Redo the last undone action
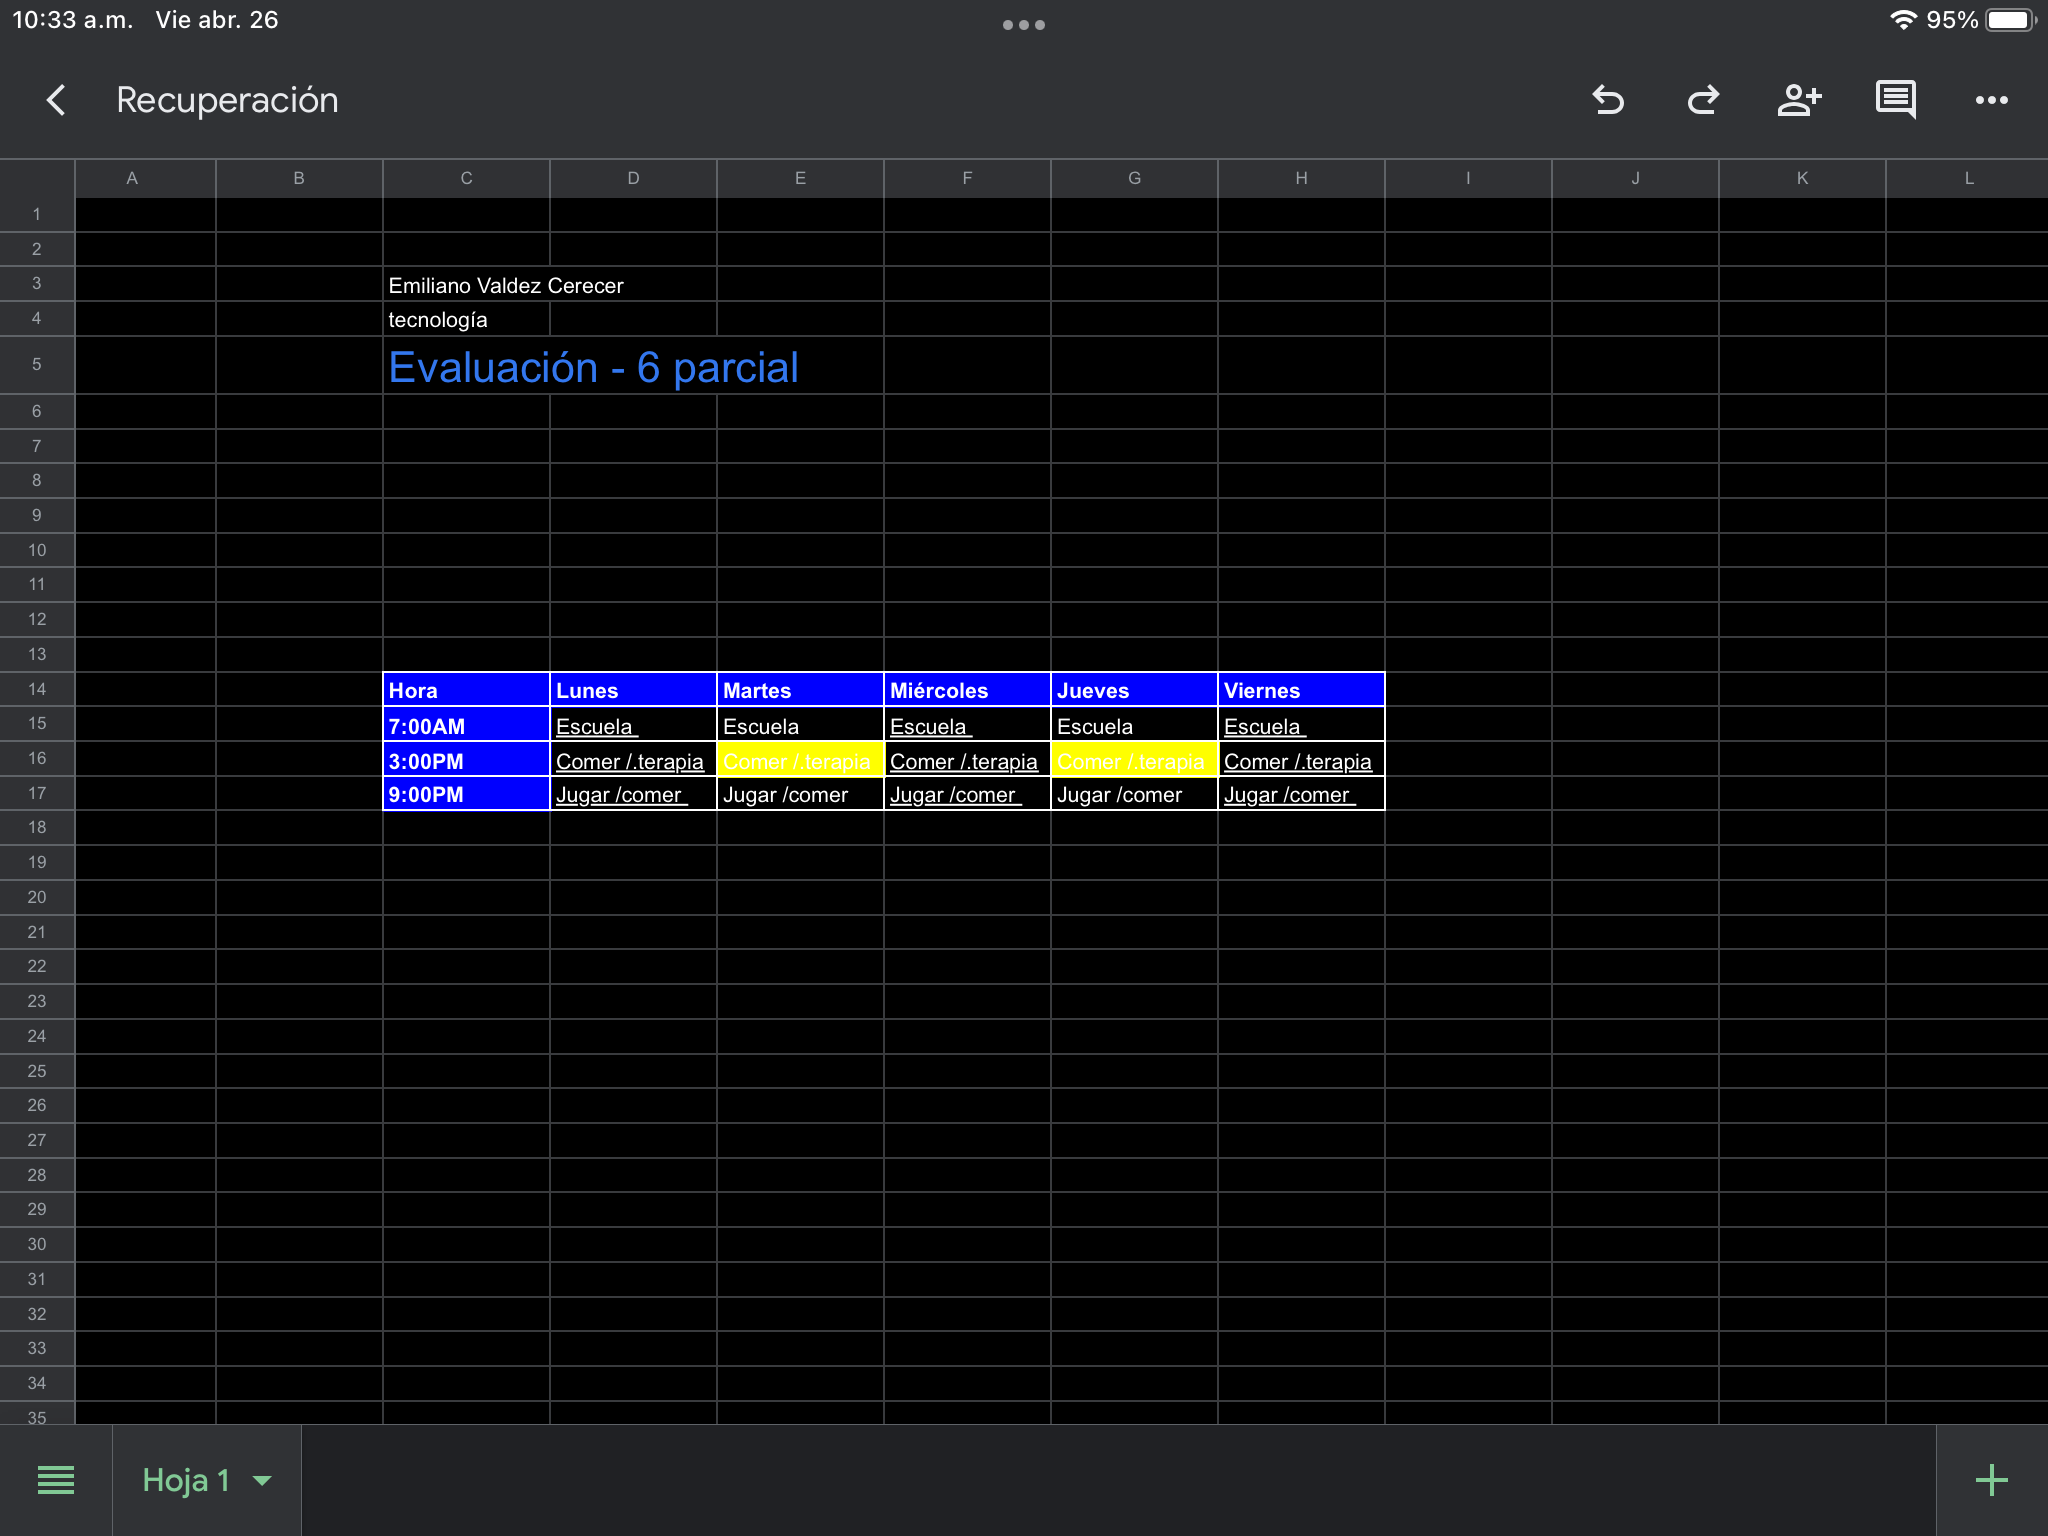The width and height of the screenshot is (2048, 1536). [x=1703, y=100]
